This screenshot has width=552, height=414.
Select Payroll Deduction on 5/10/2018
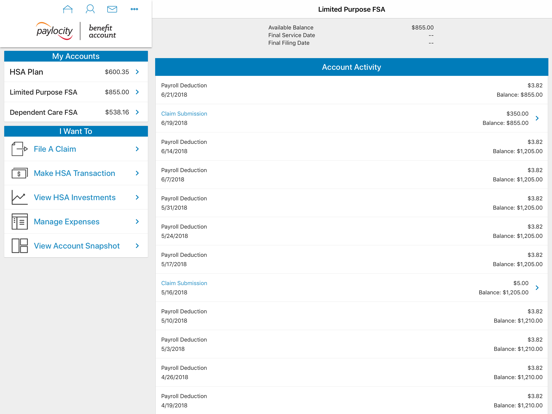(x=351, y=316)
